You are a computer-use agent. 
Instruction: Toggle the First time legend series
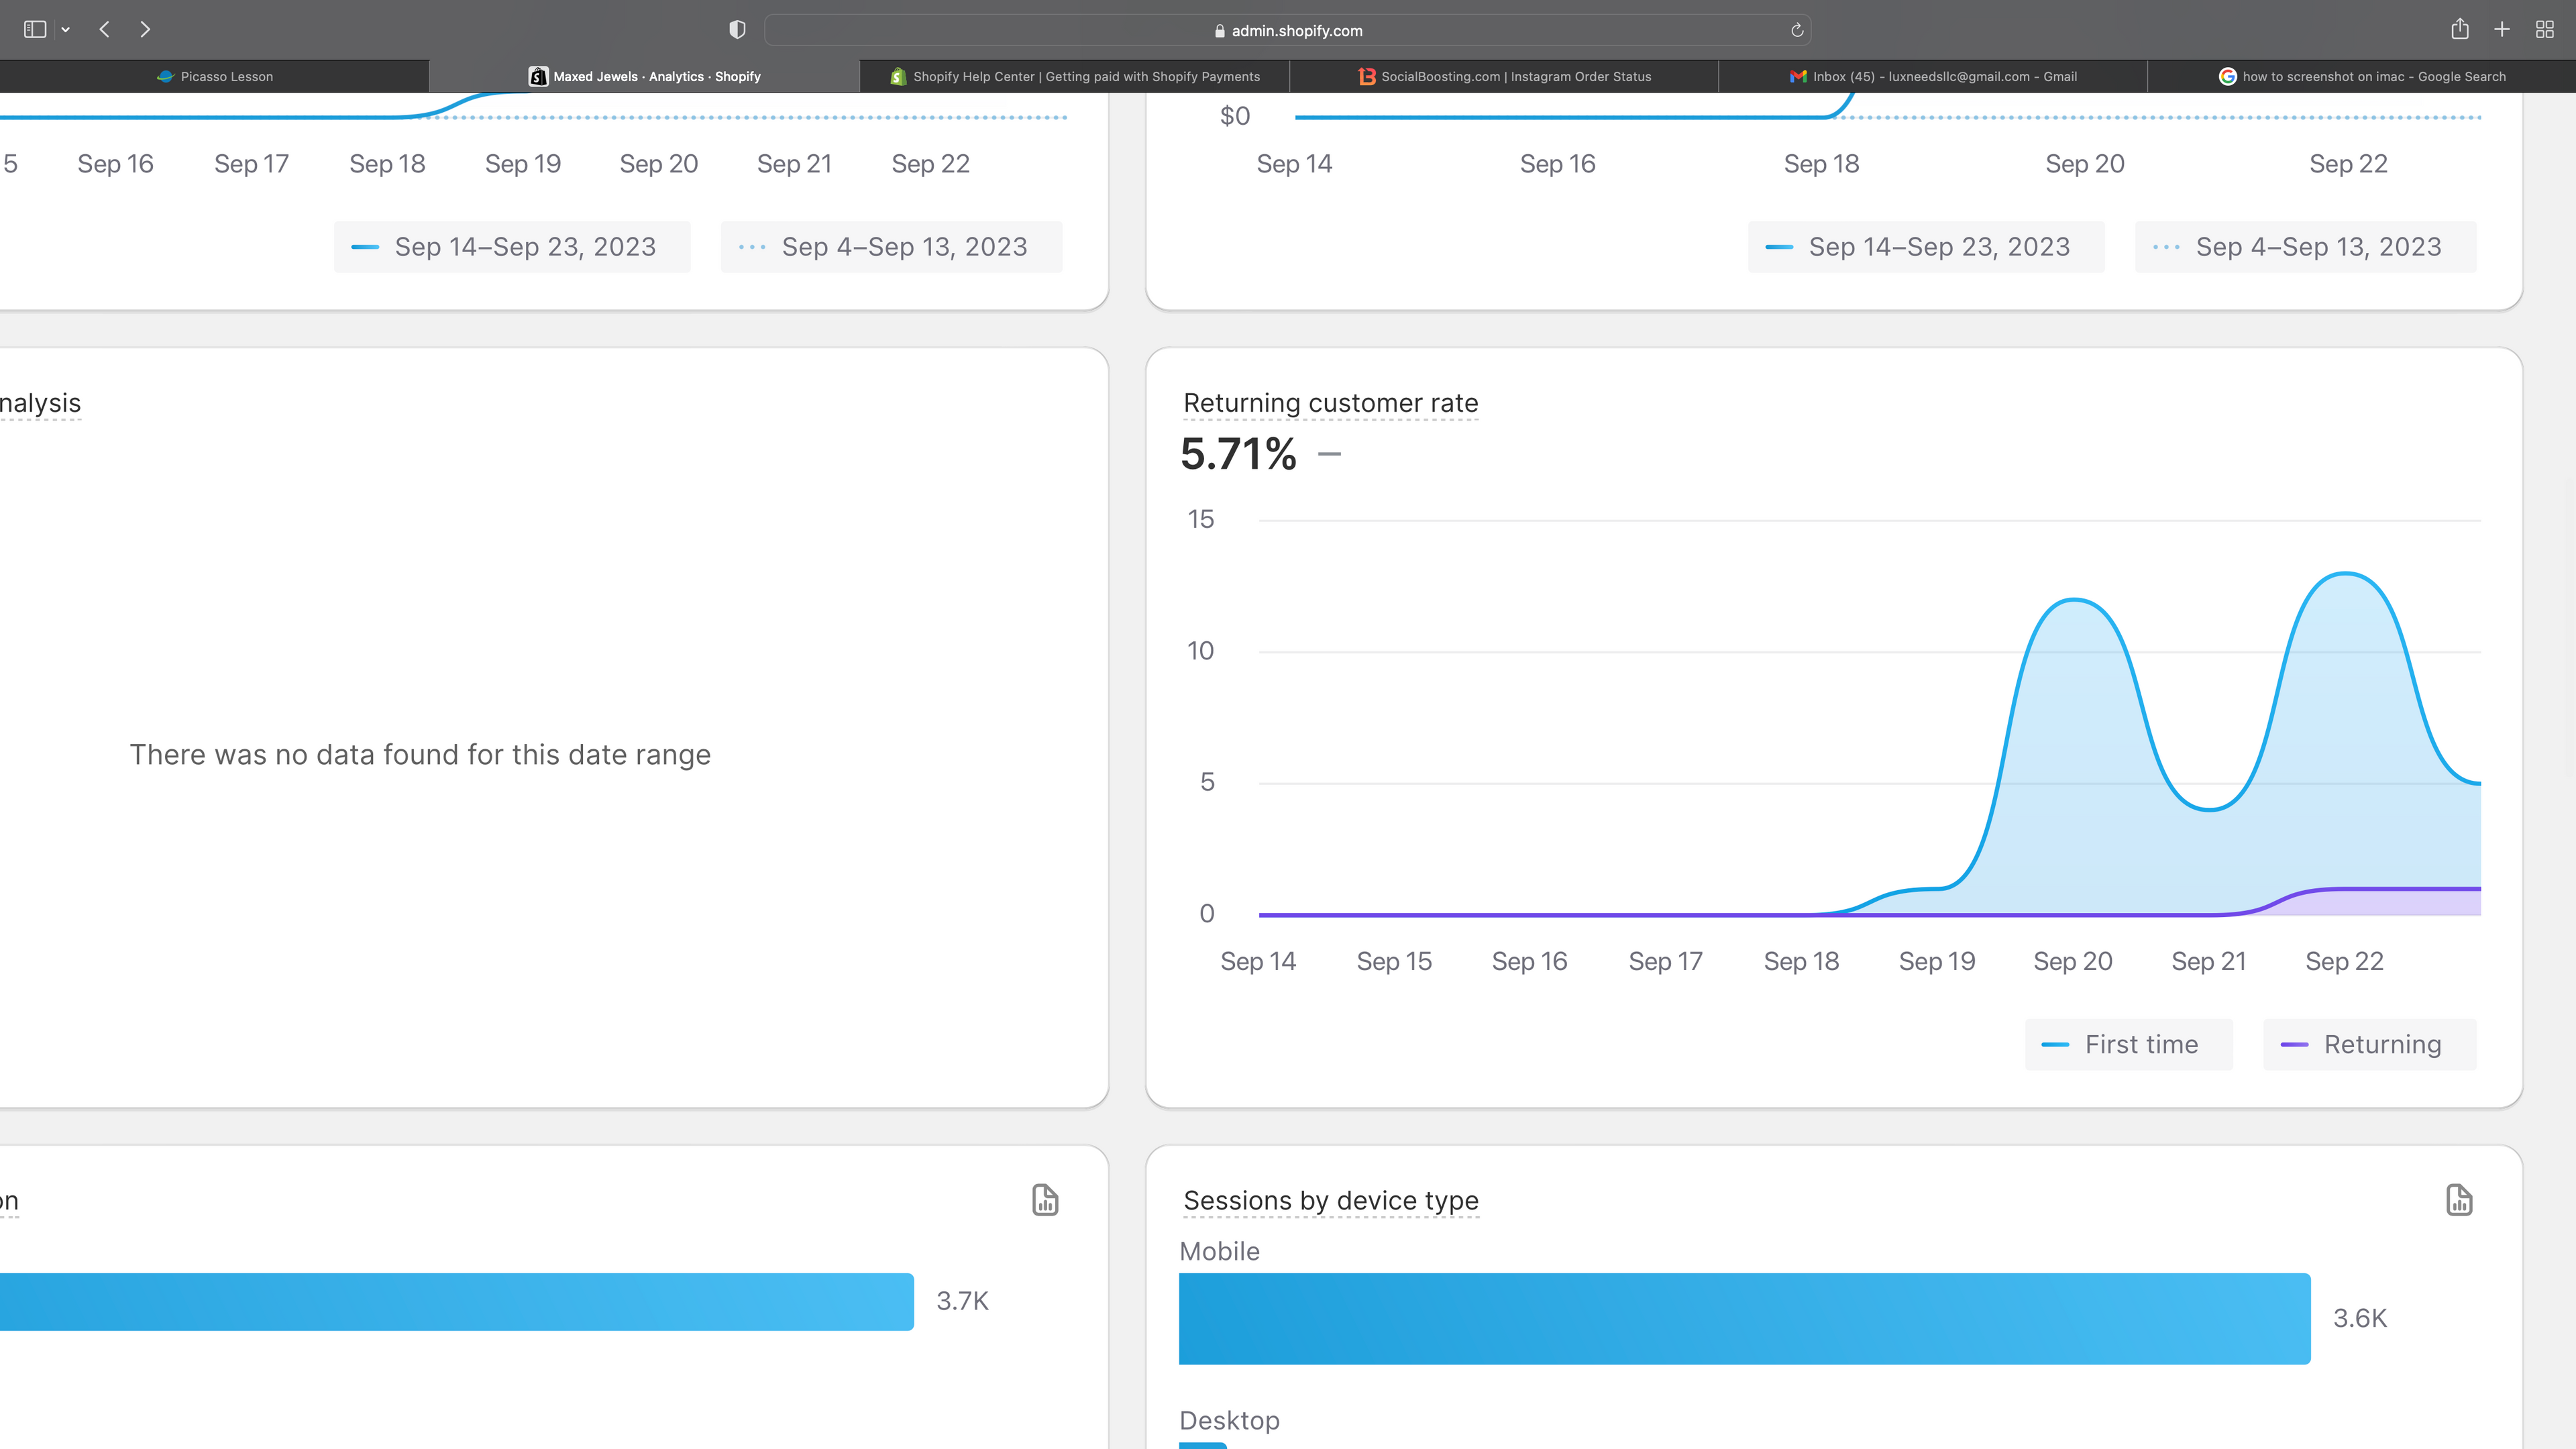(2128, 1044)
